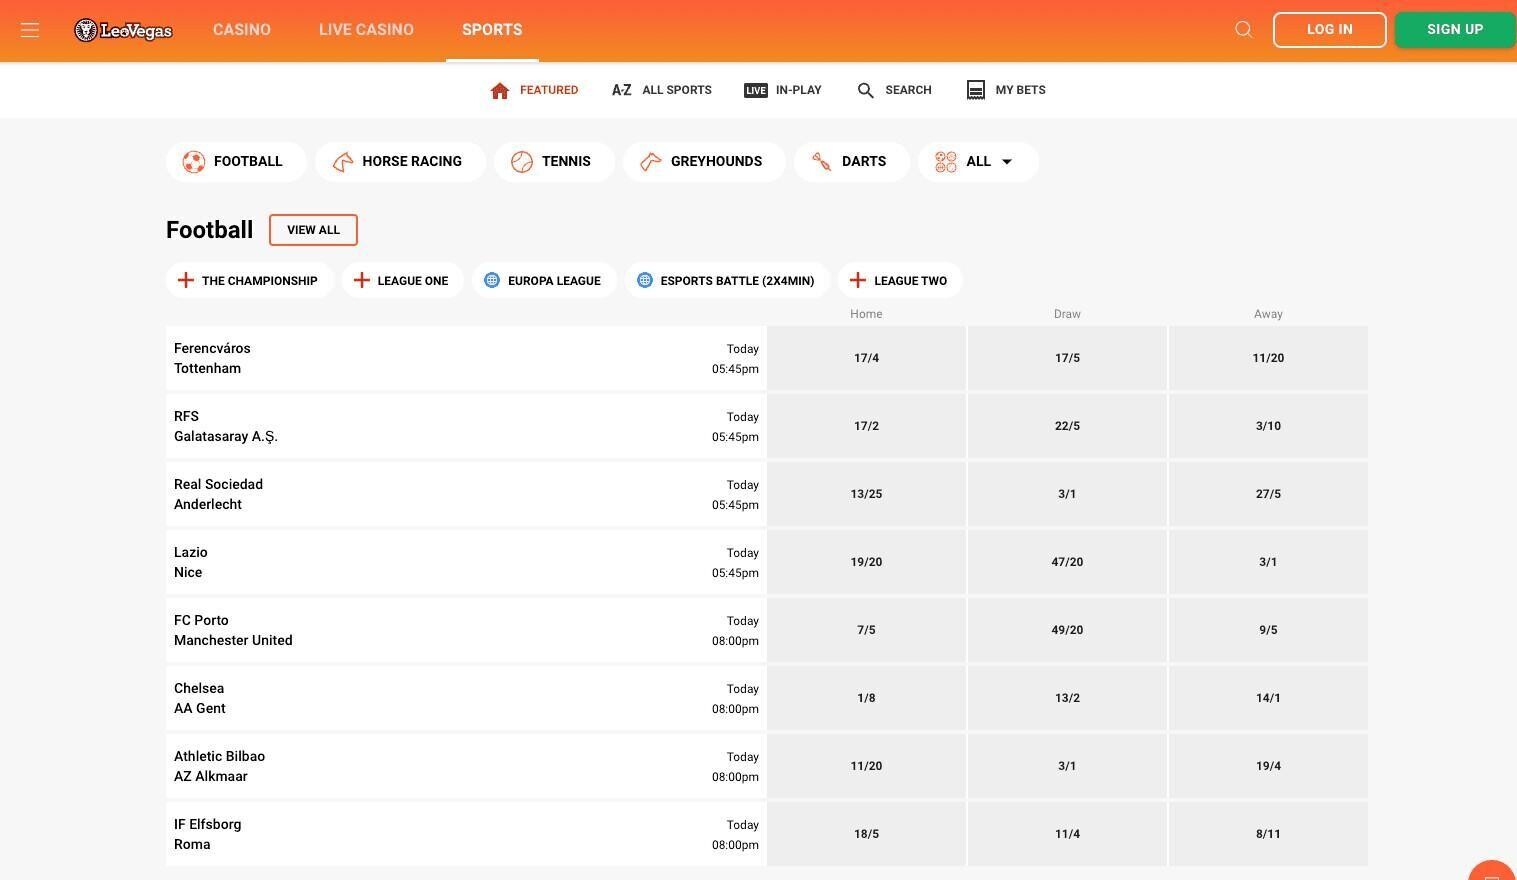Click the greyhounds icon
This screenshot has height=880, width=1517.
(x=651, y=162)
